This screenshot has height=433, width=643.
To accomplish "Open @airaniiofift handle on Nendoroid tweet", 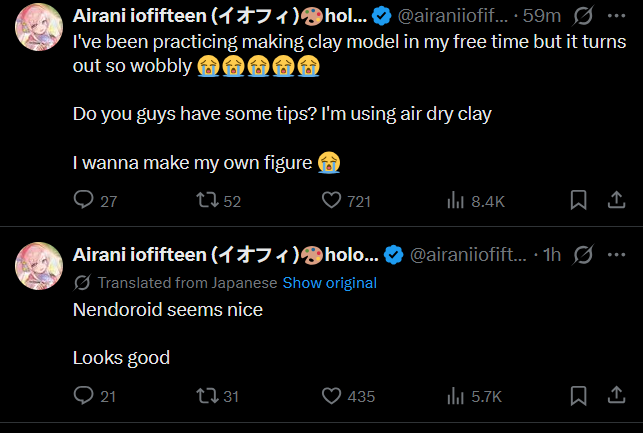I will coord(468,255).
